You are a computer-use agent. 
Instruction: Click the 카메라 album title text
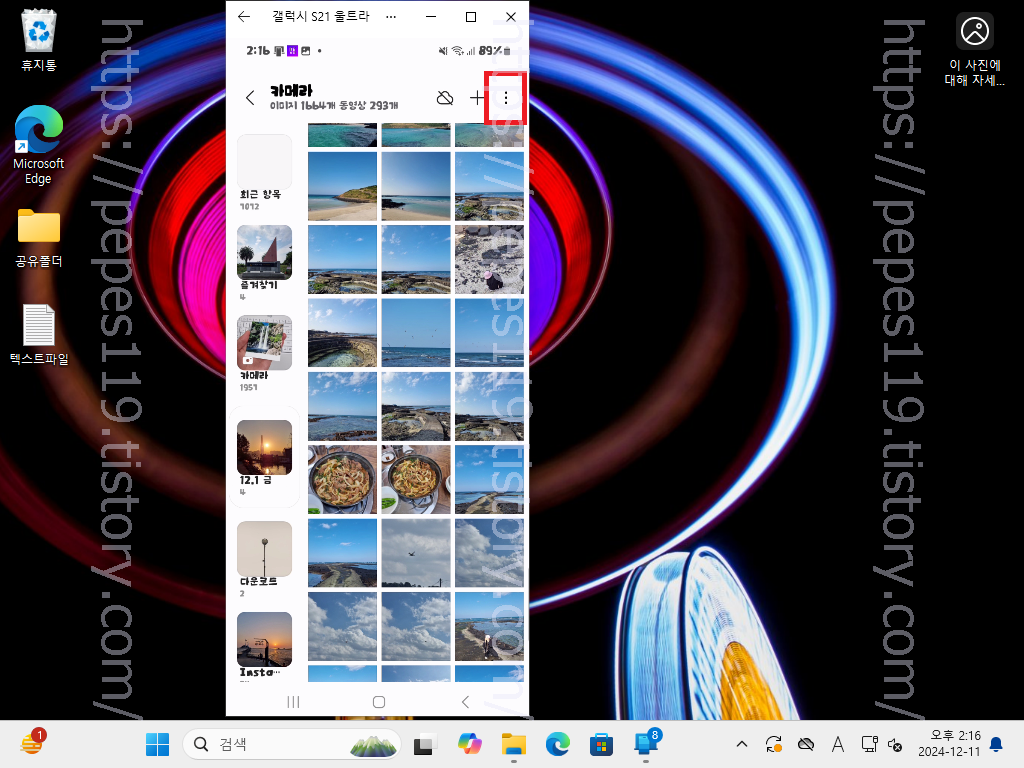point(291,90)
